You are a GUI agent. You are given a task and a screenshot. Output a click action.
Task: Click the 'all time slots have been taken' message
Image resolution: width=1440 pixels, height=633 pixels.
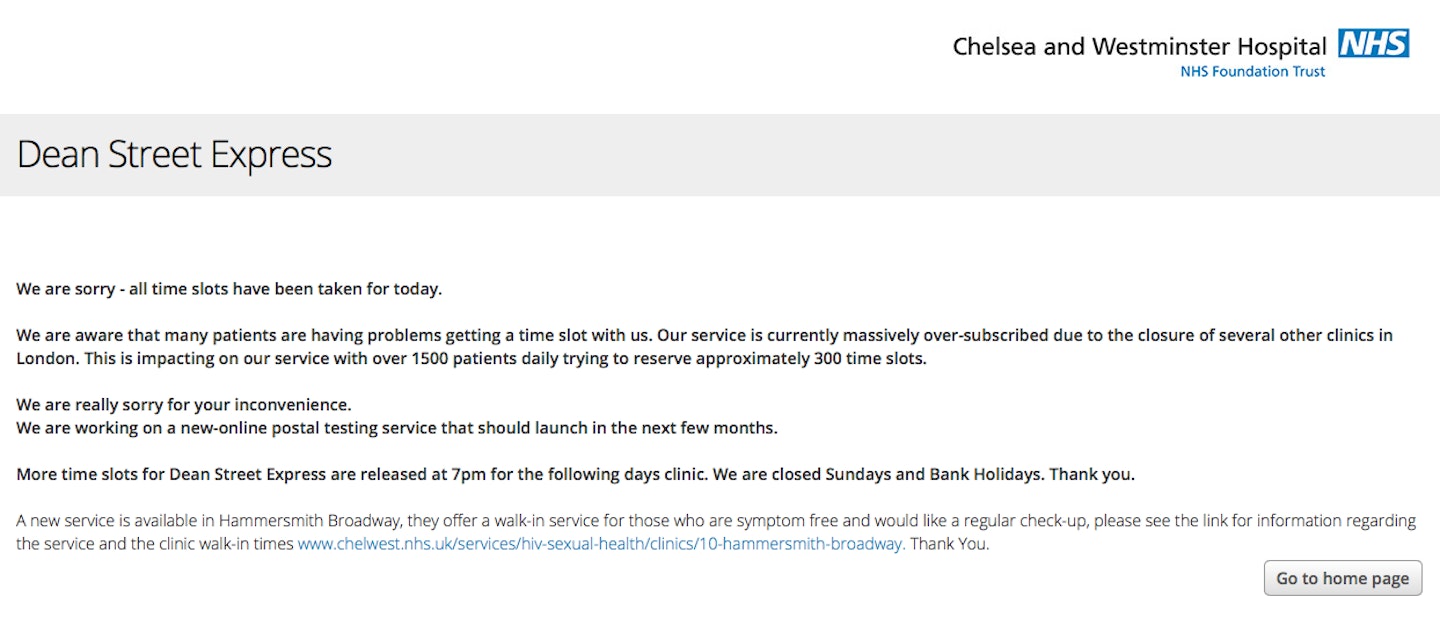(x=229, y=289)
